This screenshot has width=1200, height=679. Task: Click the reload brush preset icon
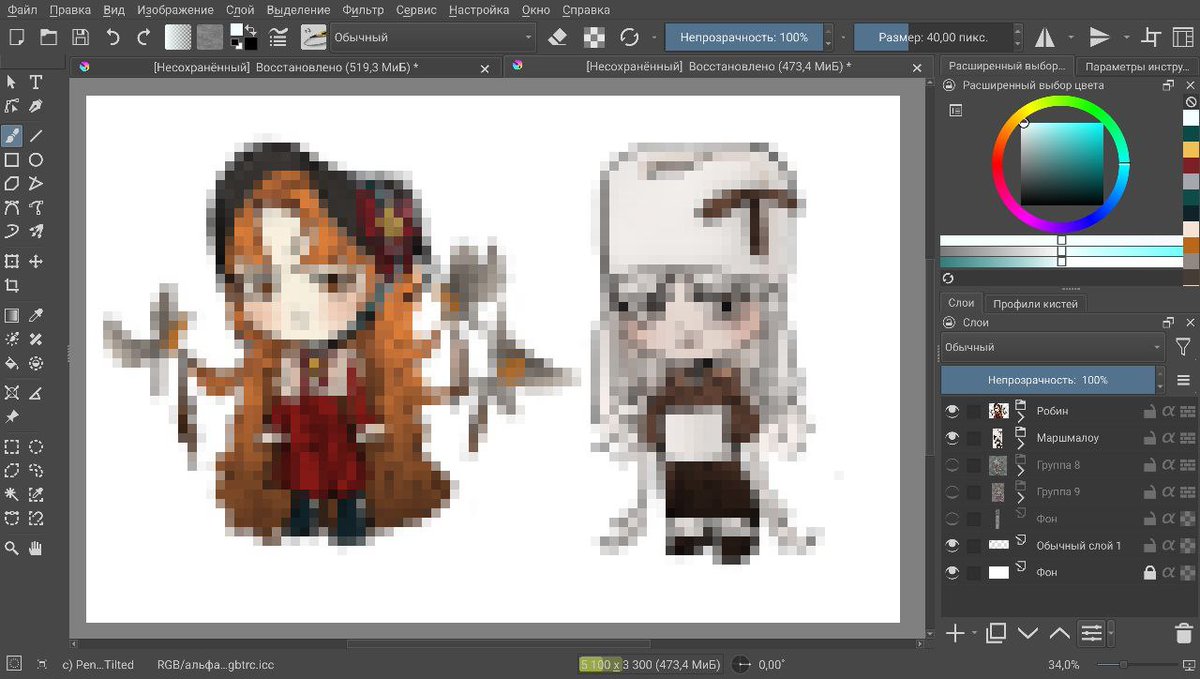tap(629, 37)
